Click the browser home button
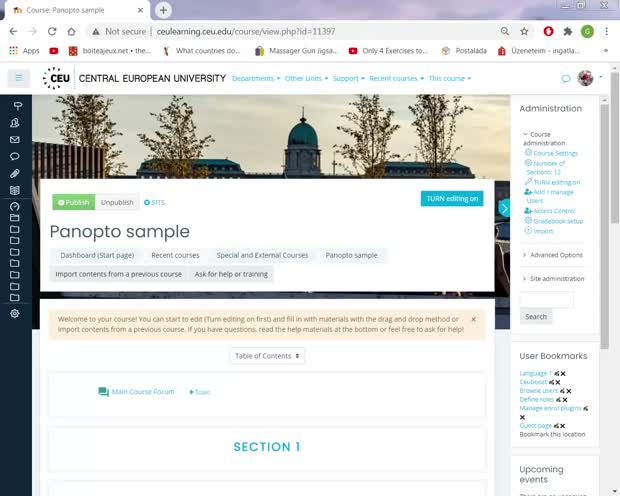Viewport: 620px width, 496px height. [71, 31]
